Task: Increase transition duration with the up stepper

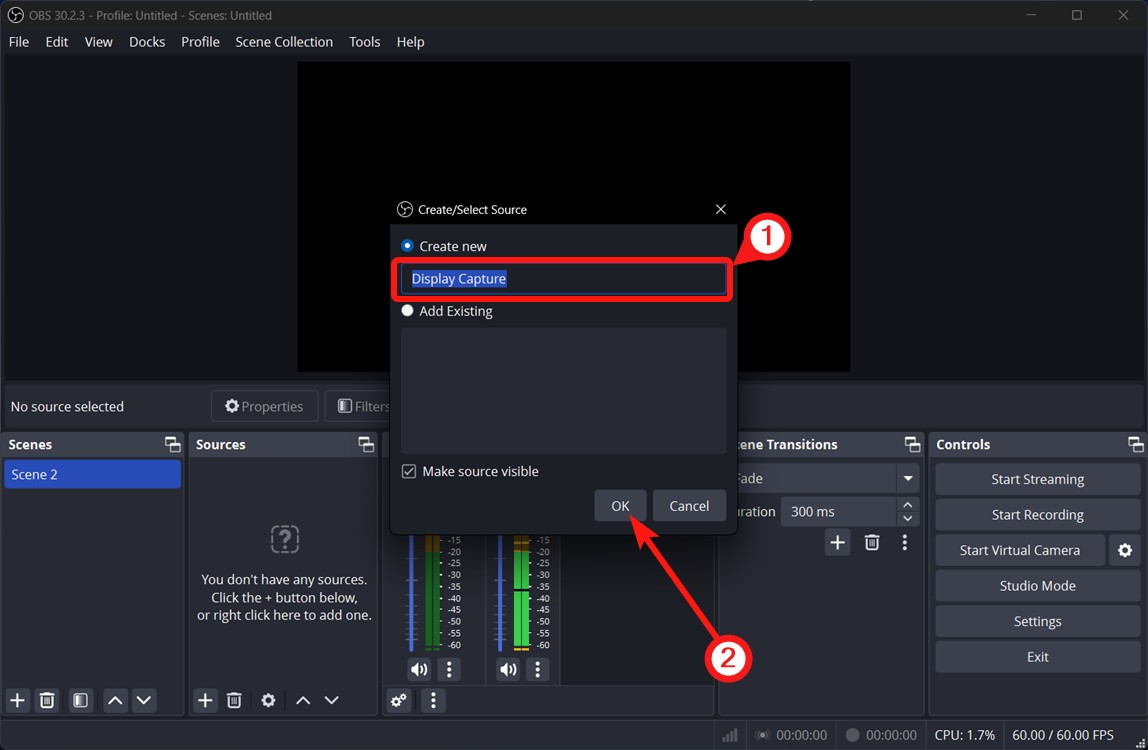Action: click(x=908, y=505)
